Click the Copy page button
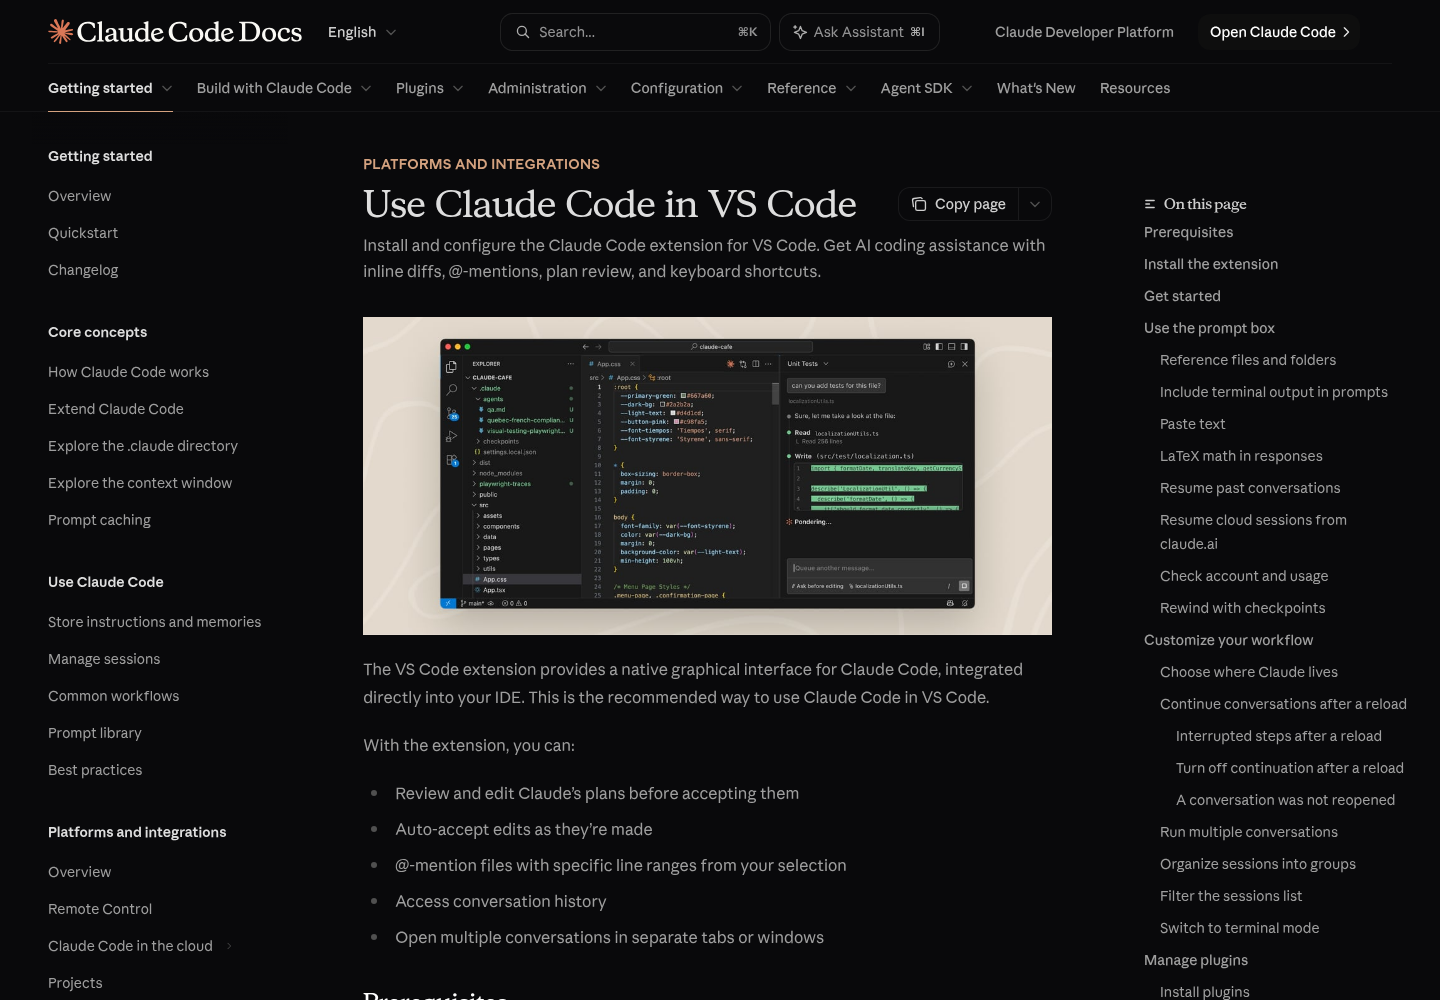Image resolution: width=1440 pixels, height=1000 pixels. coord(959,204)
